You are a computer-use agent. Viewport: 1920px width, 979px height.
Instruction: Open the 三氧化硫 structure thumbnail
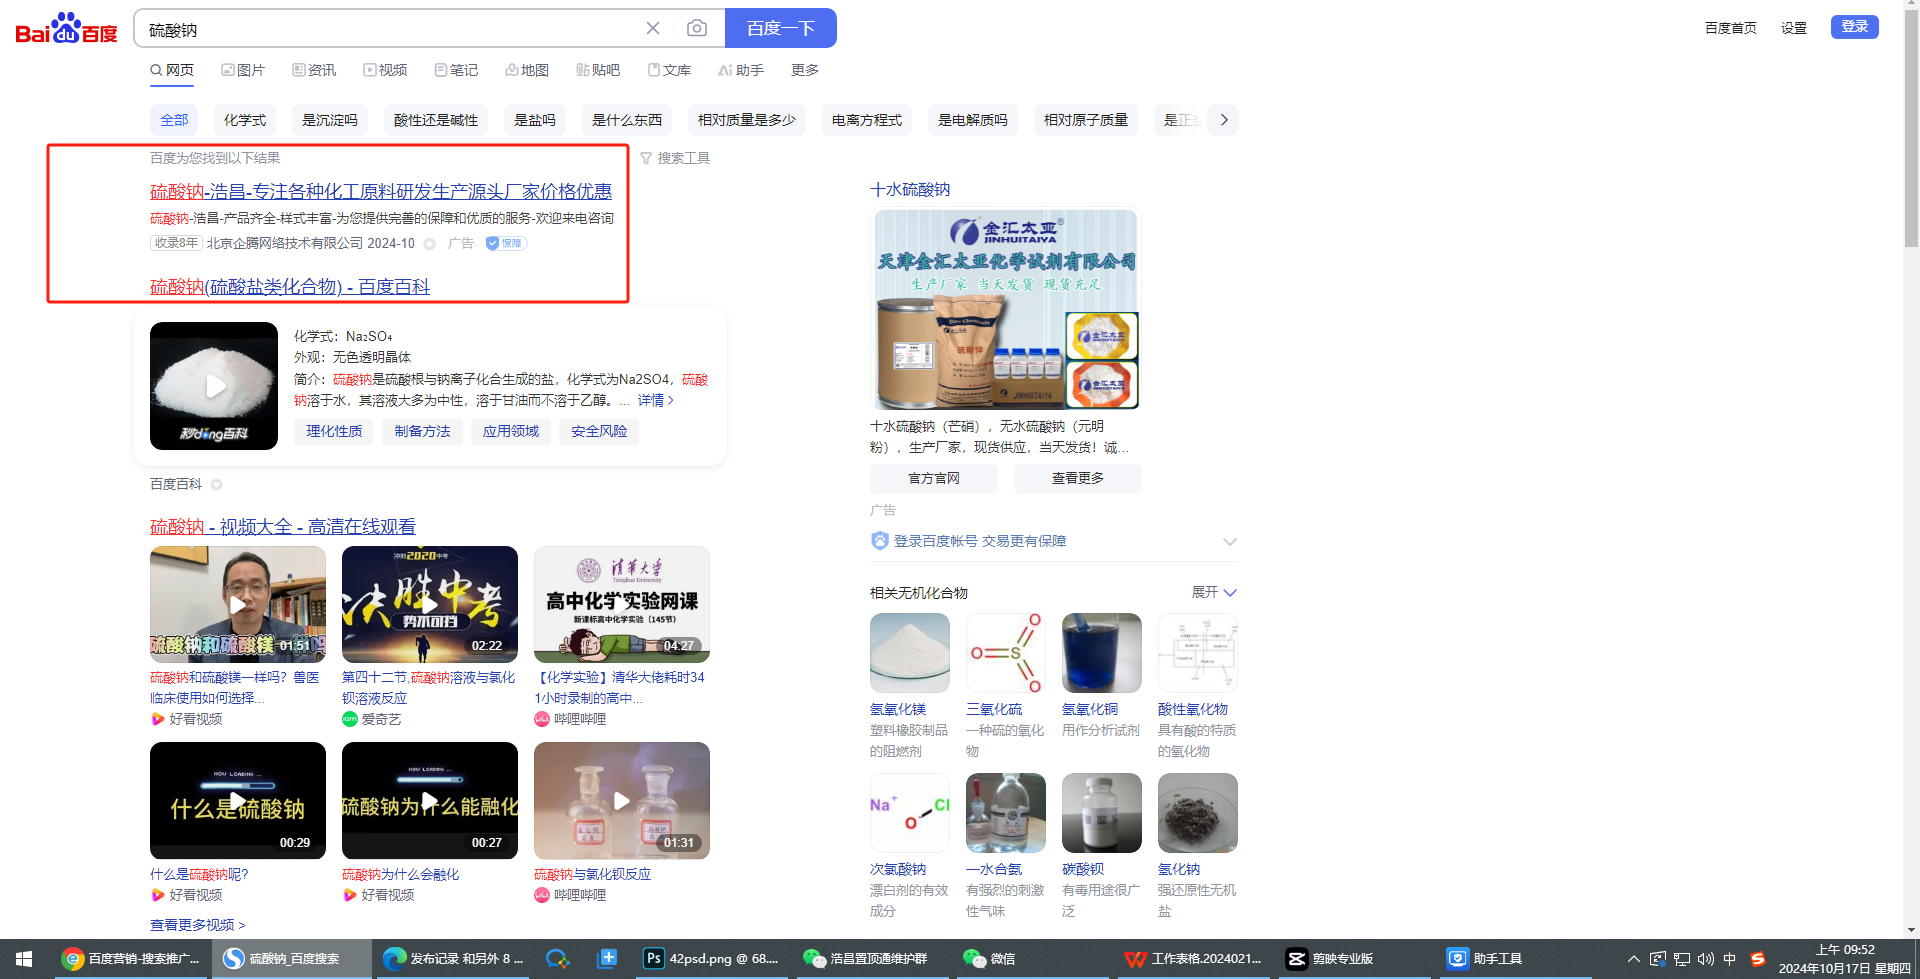tap(1006, 653)
